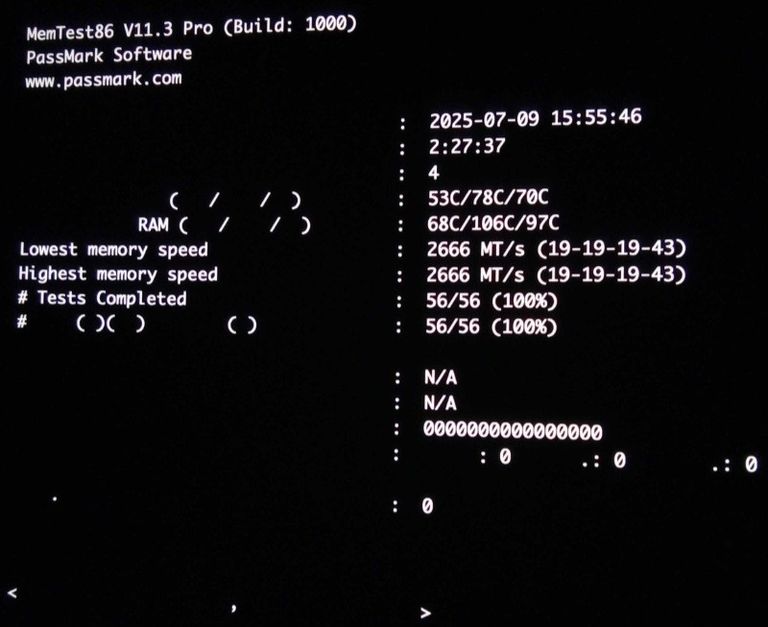Select the second N/A value
This screenshot has width=768, height=627.
coord(440,403)
